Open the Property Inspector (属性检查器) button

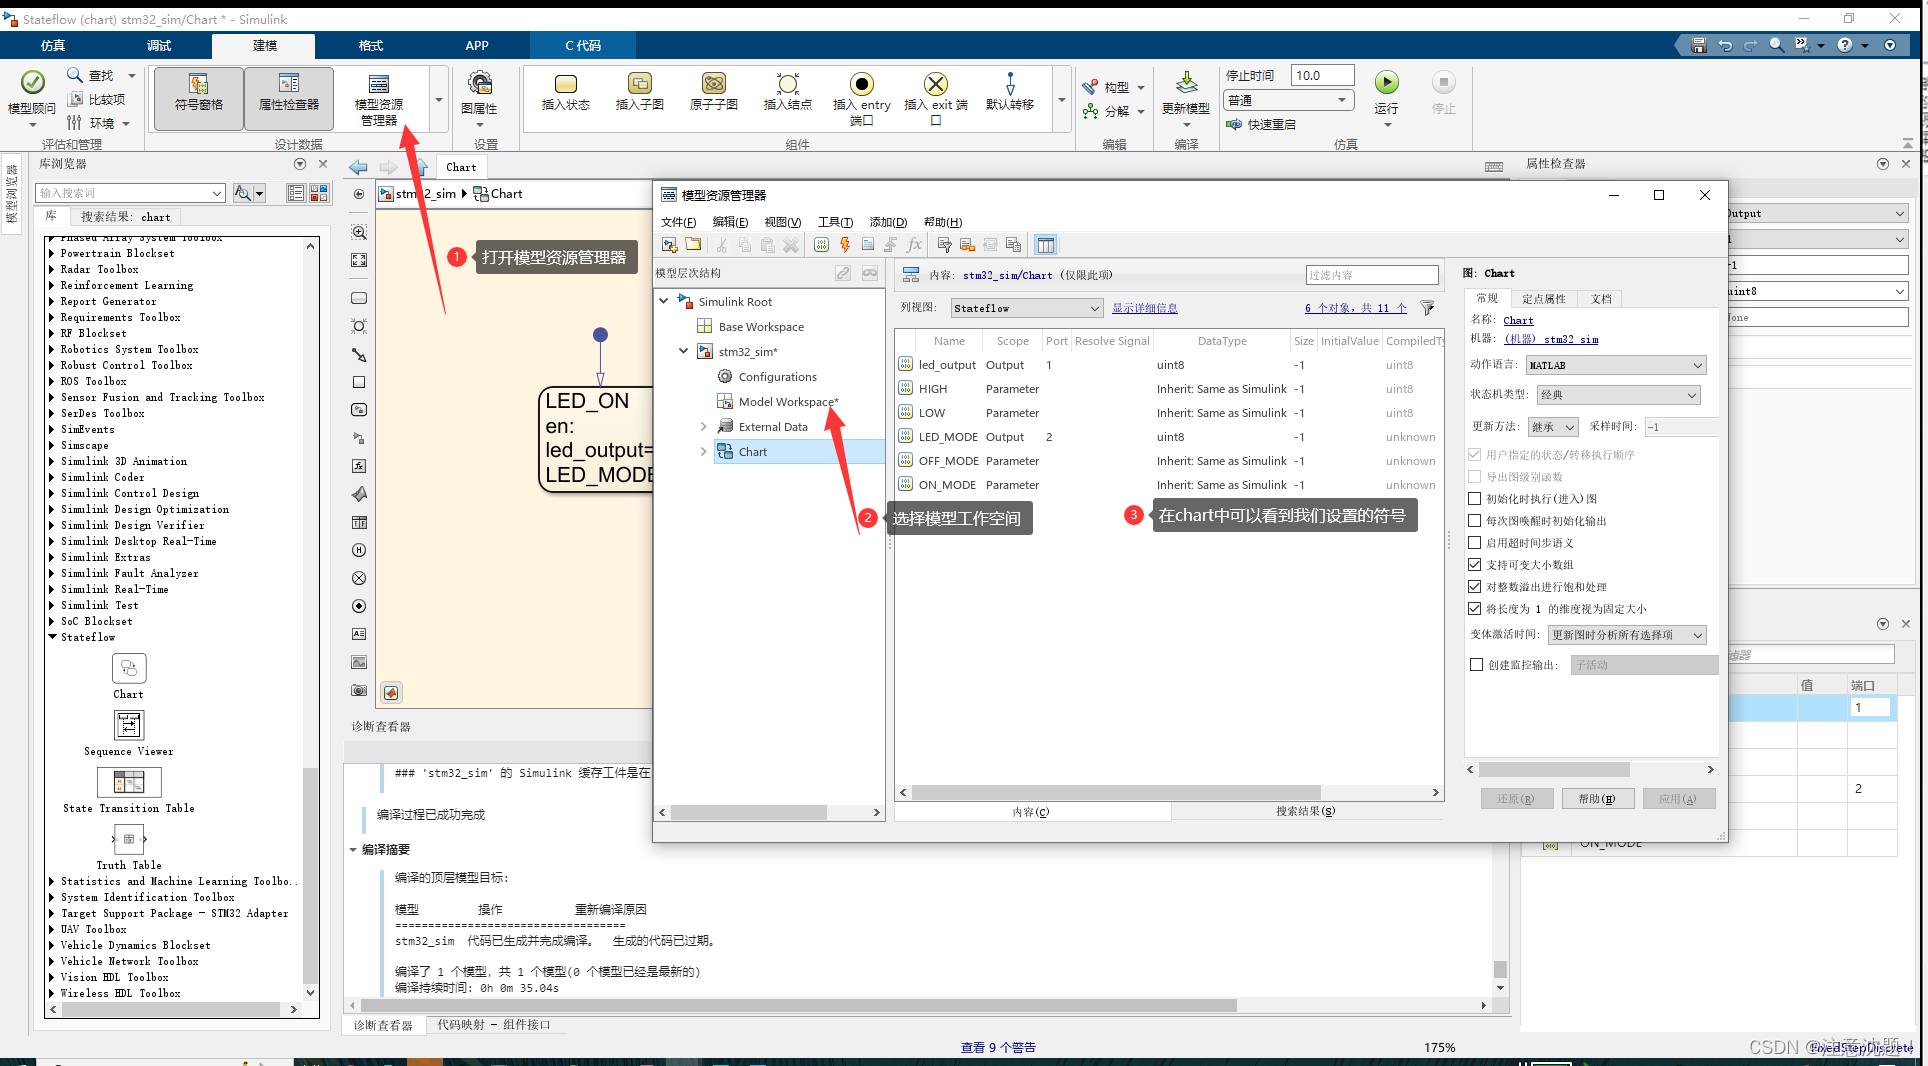pyautogui.click(x=288, y=98)
